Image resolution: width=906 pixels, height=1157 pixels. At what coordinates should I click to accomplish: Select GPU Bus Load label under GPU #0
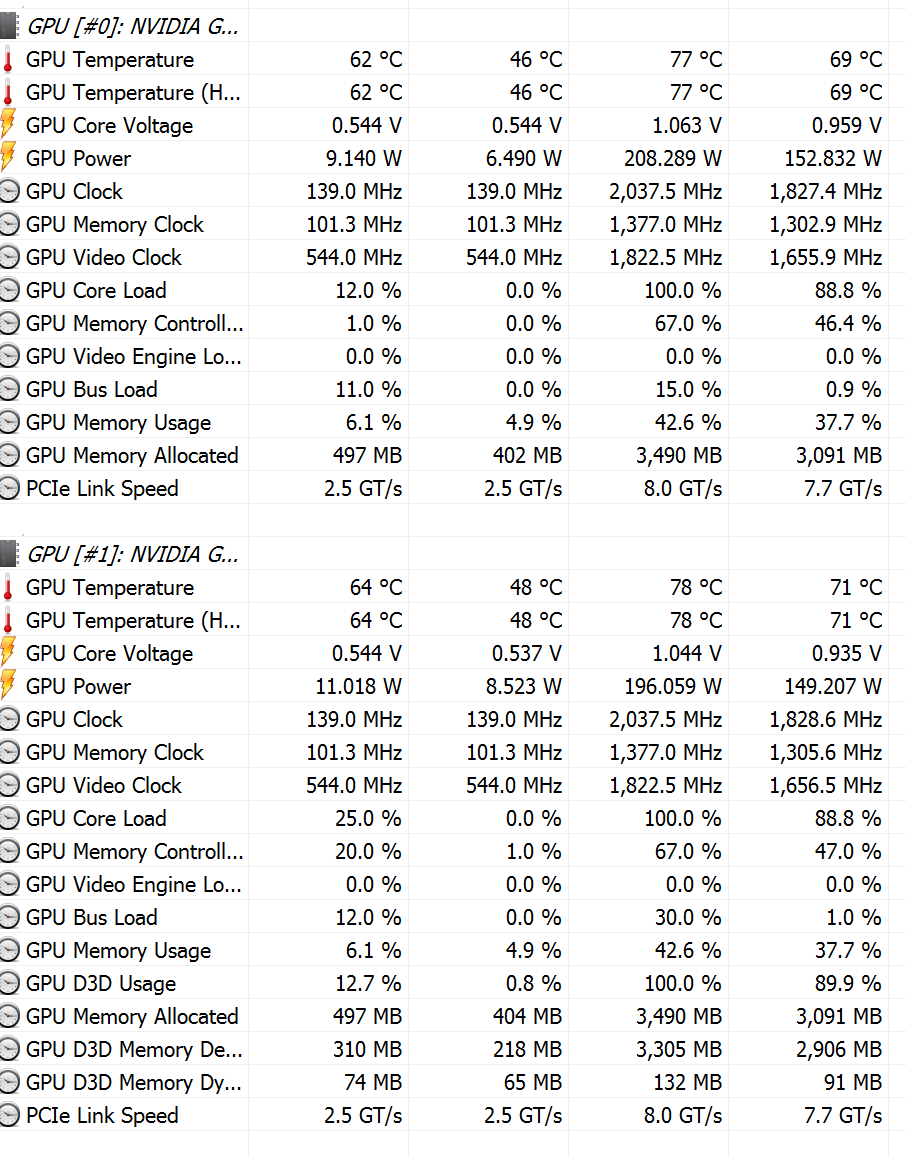pyautogui.click(x=91, y=389)
